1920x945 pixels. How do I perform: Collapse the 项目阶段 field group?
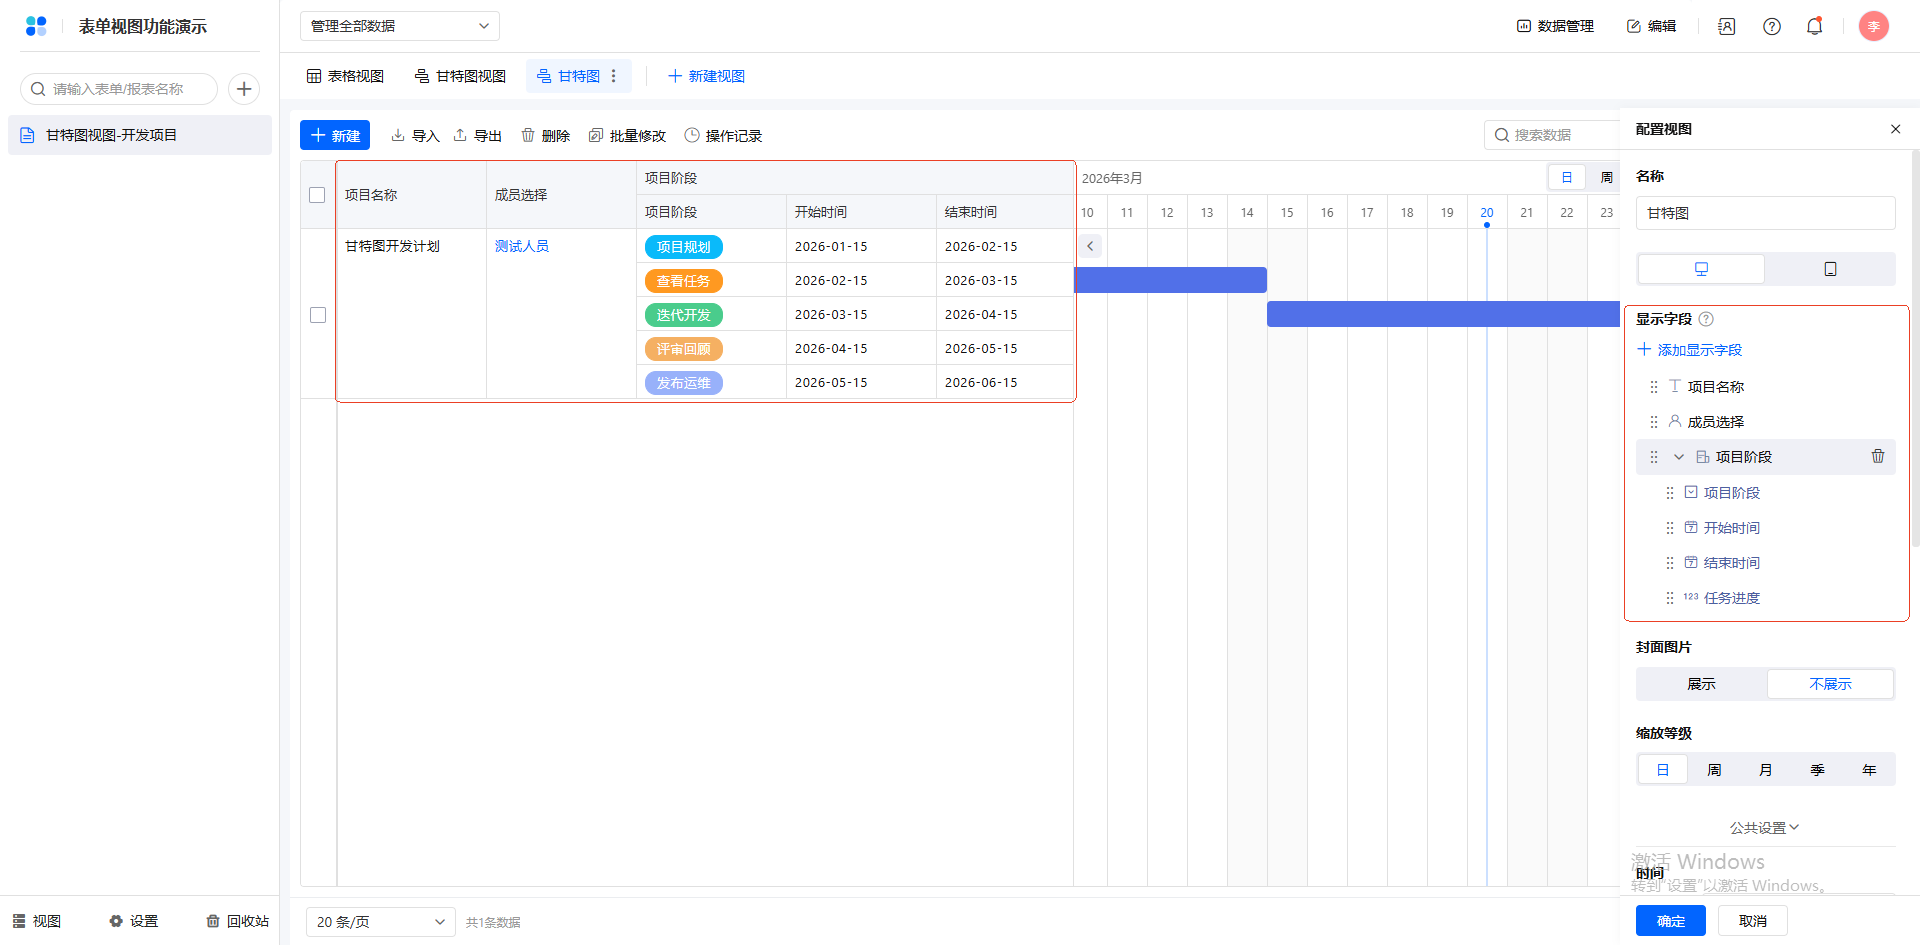tap(1679, 457)
